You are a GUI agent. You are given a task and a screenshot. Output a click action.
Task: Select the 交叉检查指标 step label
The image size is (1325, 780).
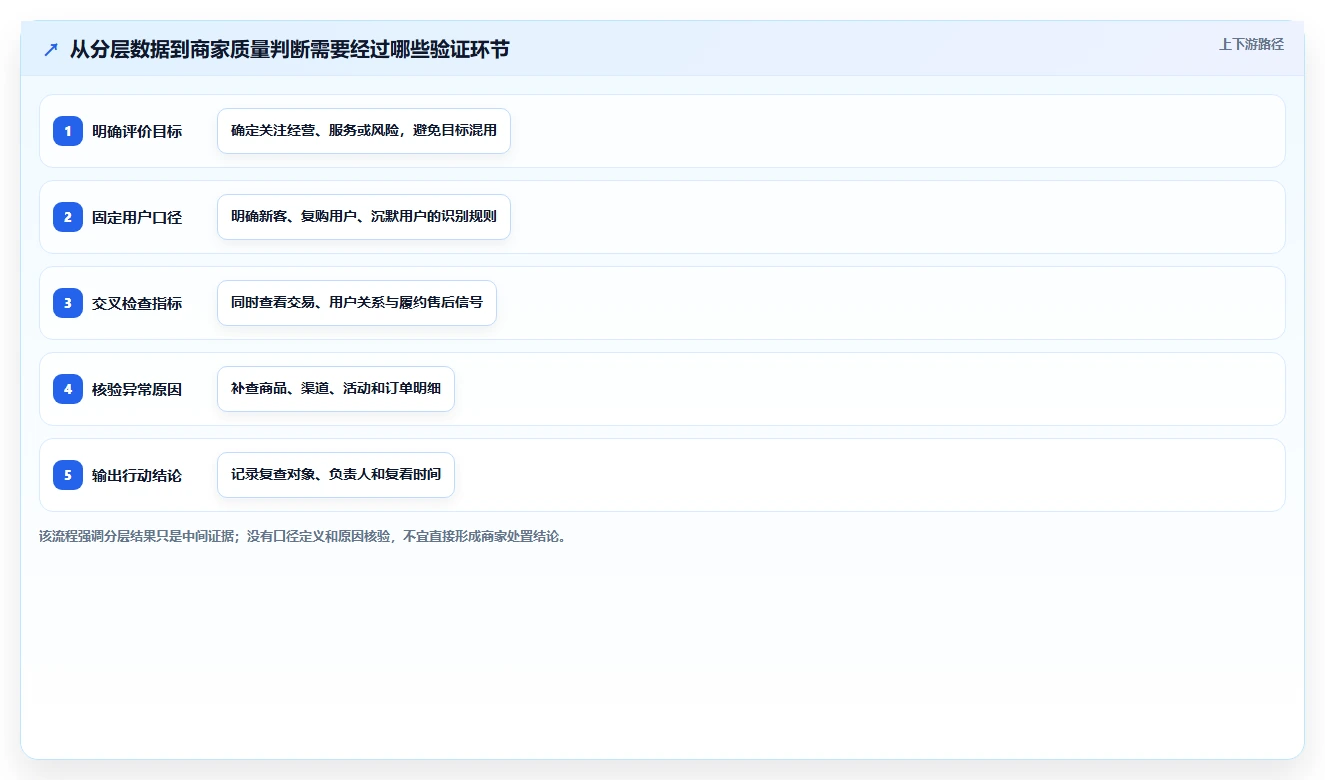[x=137, y=303]
